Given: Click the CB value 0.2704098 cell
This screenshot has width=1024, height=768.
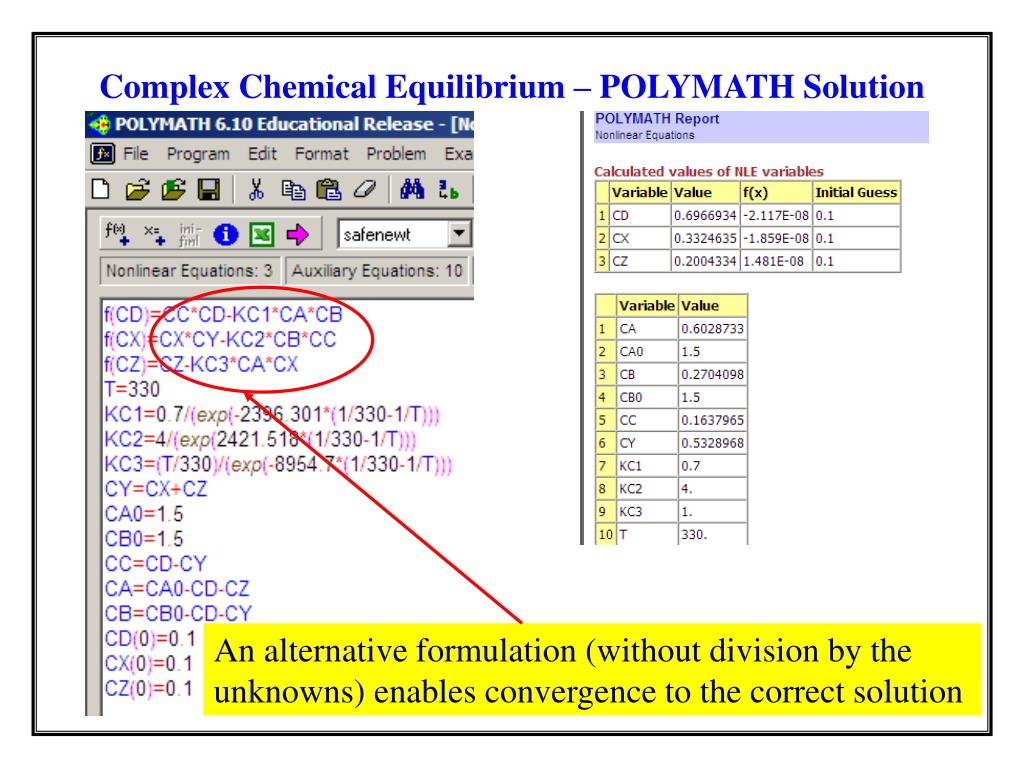Looking at the screenshot, I should pos(712,374).
